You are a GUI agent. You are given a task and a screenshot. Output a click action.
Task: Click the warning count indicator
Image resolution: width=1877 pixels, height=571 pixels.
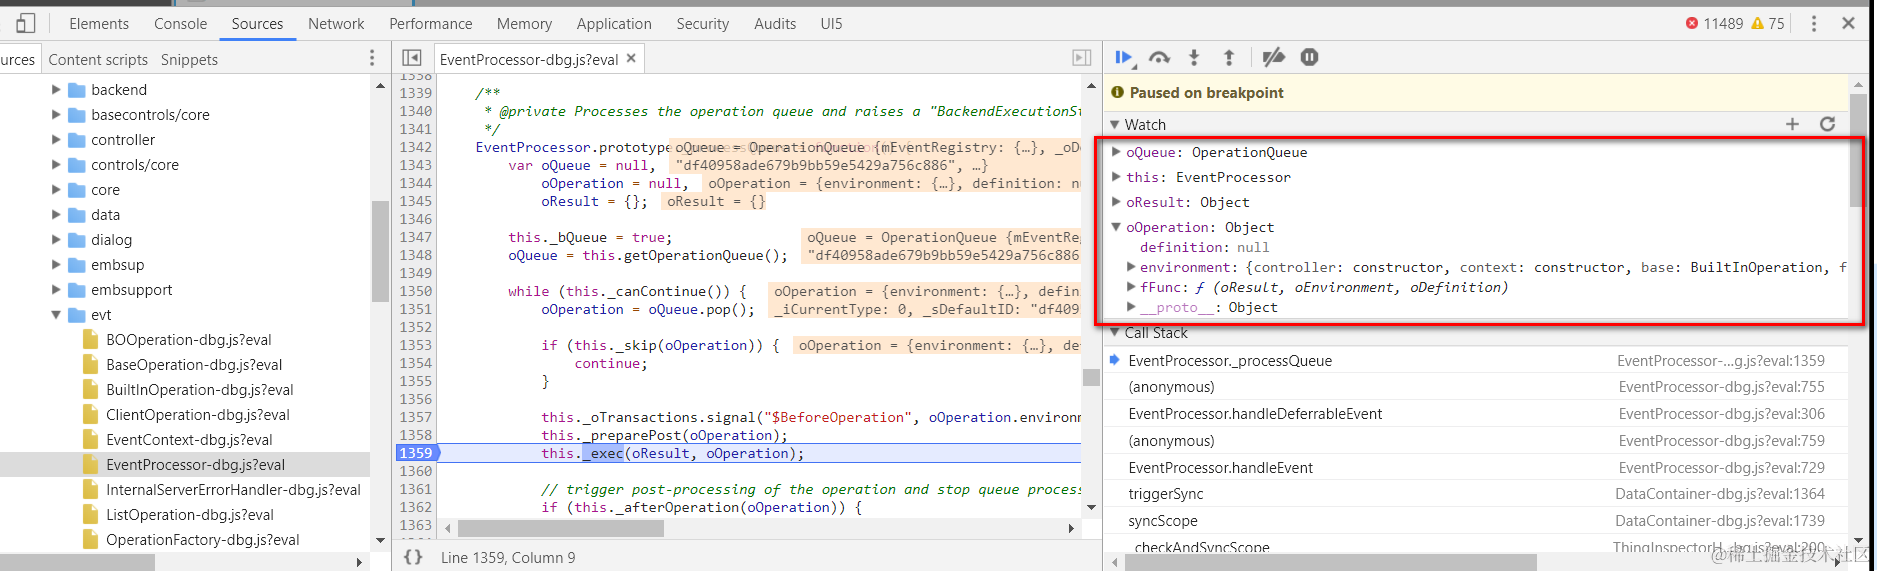(1768, 23)
